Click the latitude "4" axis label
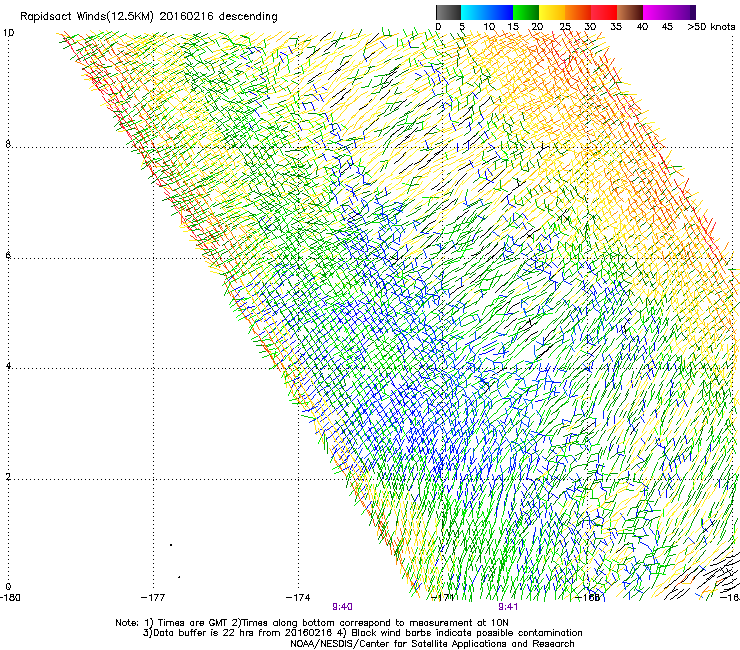This screenshot has height=650, width=740. [8, 366]
